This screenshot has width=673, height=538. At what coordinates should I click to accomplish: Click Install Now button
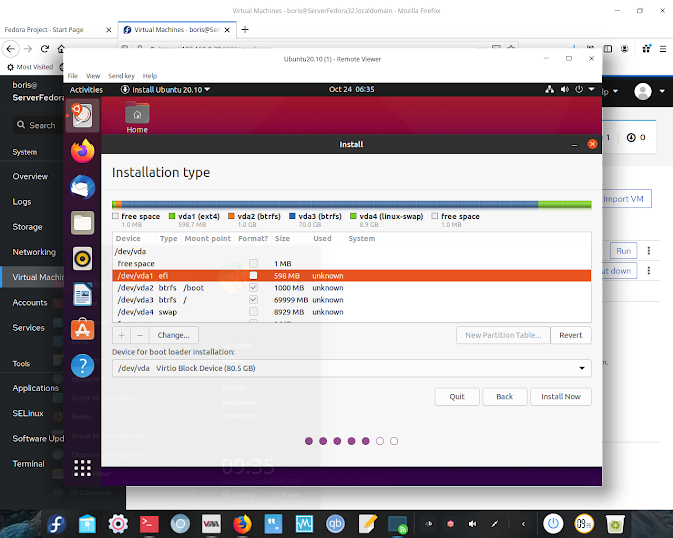[561, 396]
